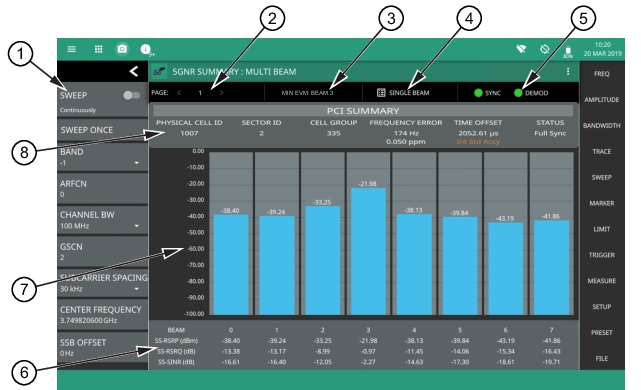This screenshot has height=390, width=641.
Task: Open the three-dot options menu
Action: [568, 72]
